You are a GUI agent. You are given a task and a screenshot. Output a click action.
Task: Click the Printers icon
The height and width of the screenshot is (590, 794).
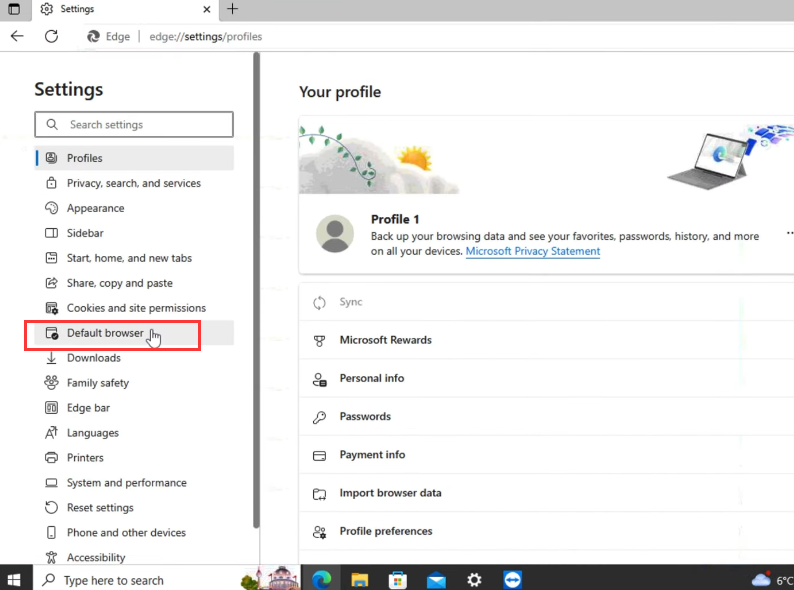(51, 458)
